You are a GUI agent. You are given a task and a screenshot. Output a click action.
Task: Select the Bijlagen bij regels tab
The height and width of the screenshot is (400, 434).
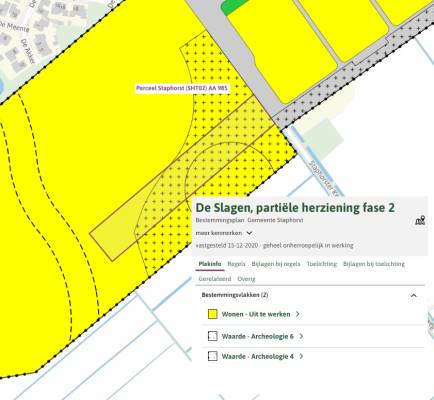276,264
